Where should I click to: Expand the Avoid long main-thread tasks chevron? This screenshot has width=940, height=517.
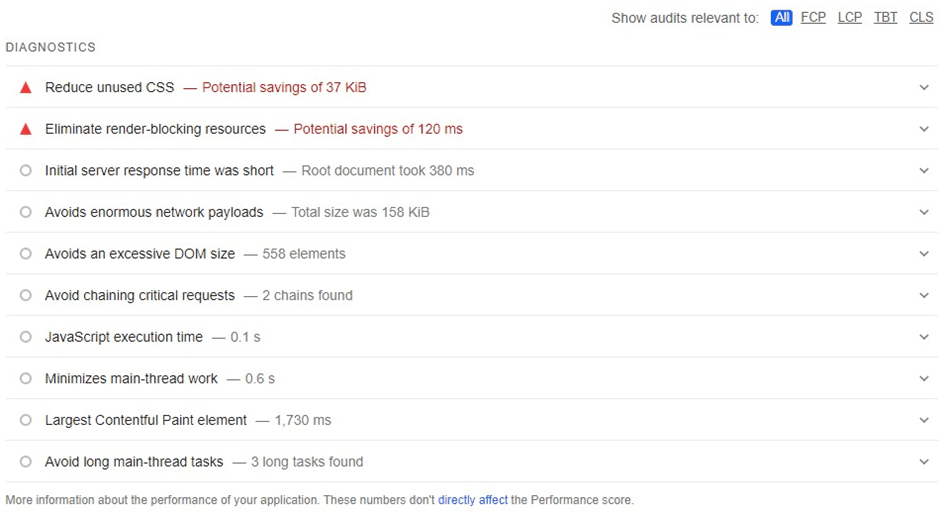pyautogui.click(x=924, y=462)
